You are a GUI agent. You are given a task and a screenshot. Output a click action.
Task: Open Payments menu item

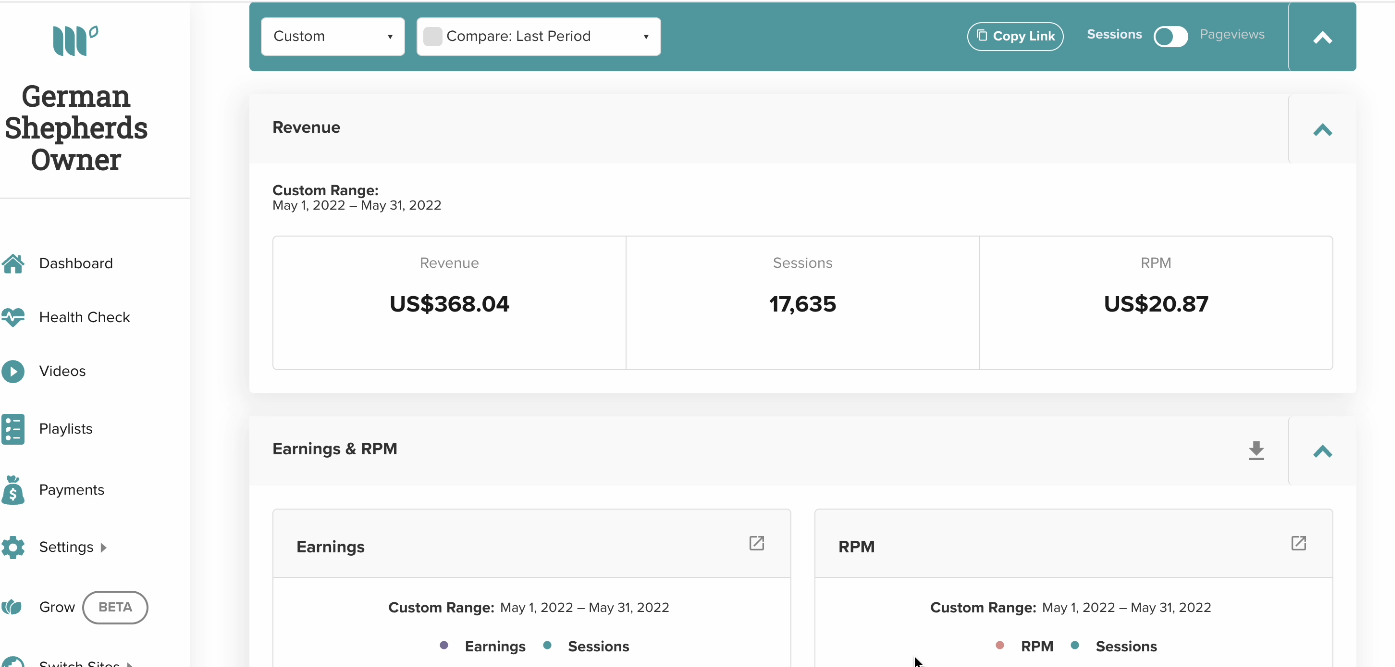(72, 490)
